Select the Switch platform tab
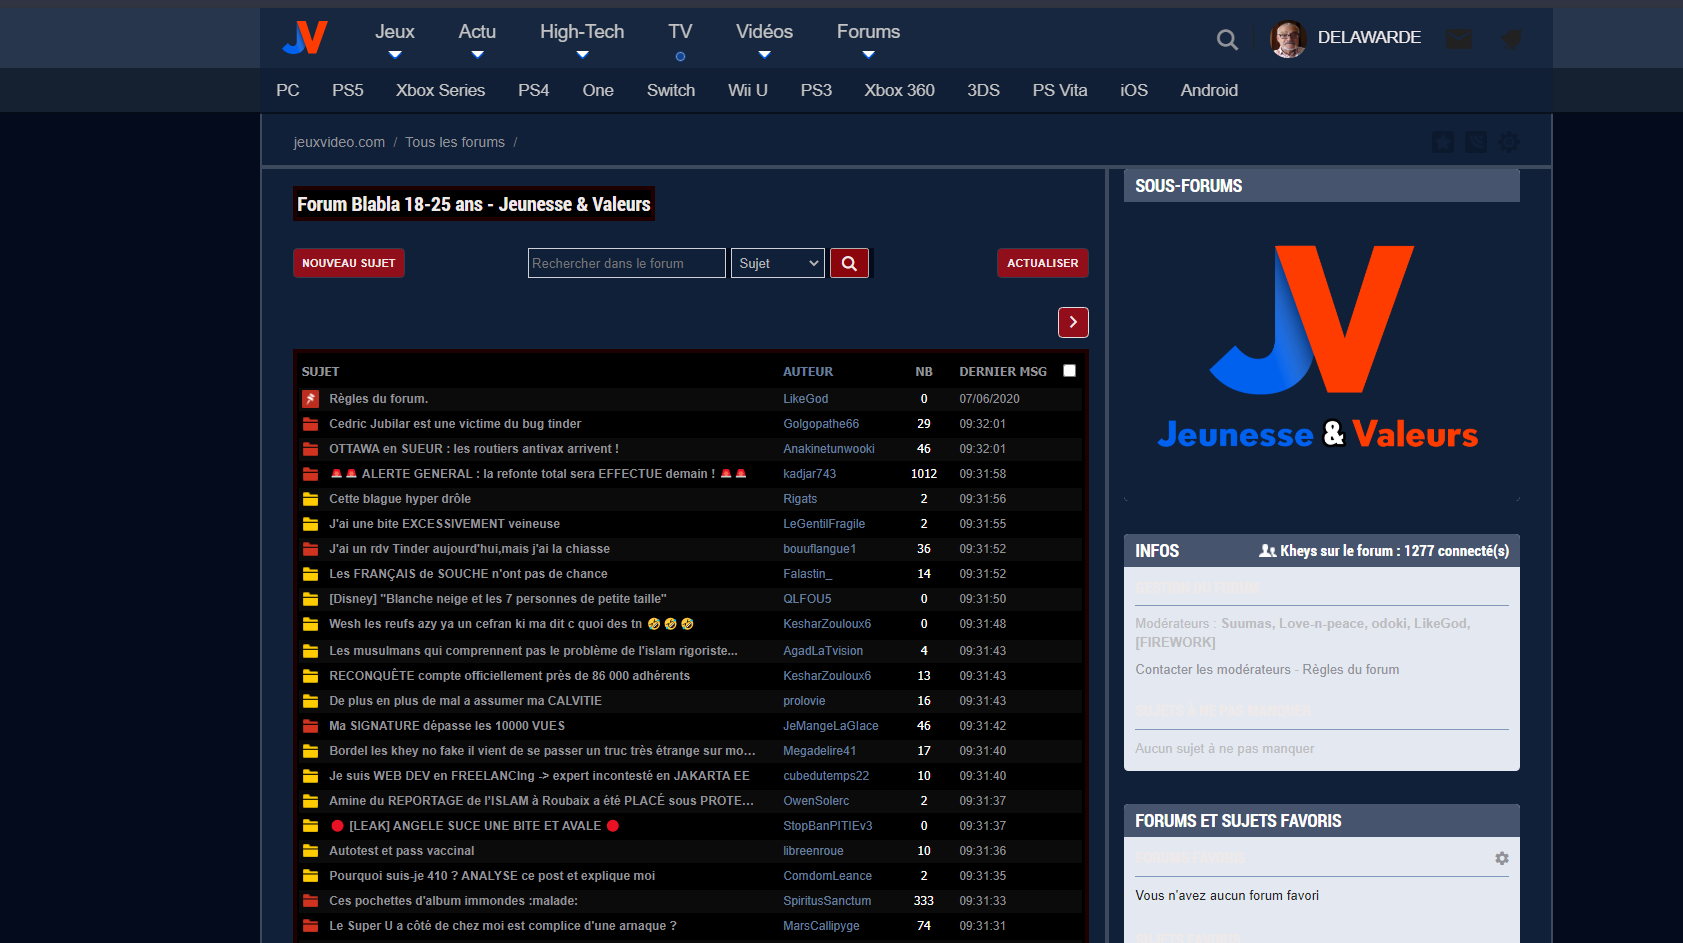Screen dimensions: 1683x943 coord(670,90)
